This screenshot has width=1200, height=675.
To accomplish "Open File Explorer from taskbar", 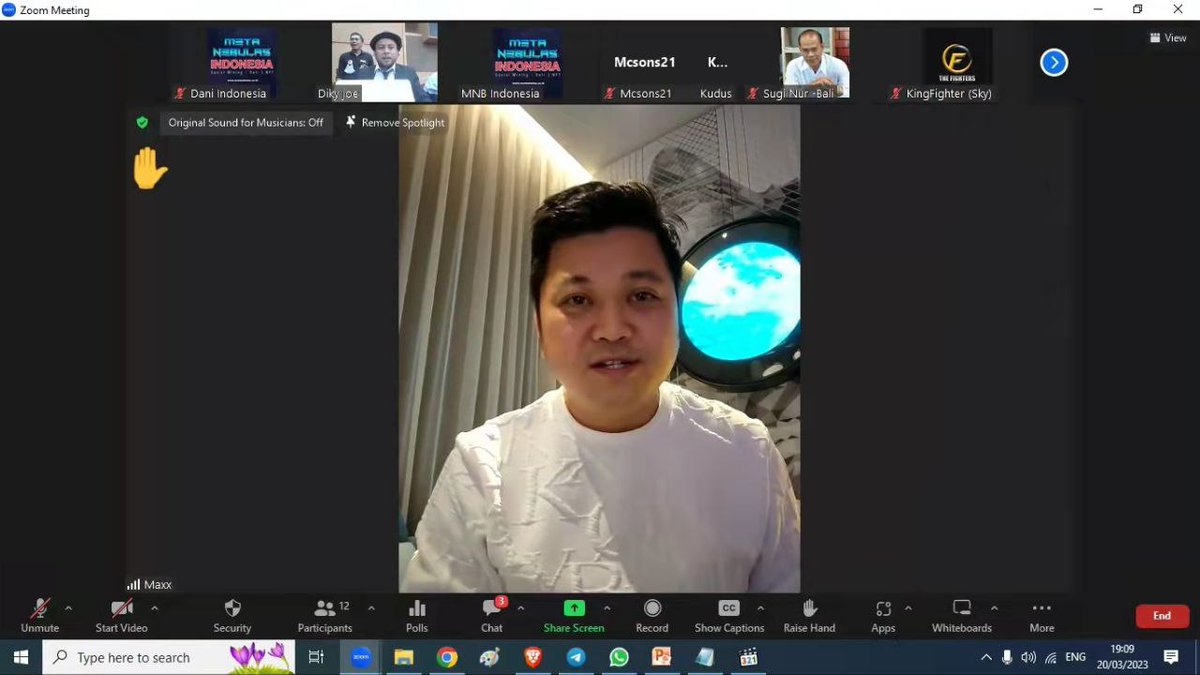I will 404,657.
